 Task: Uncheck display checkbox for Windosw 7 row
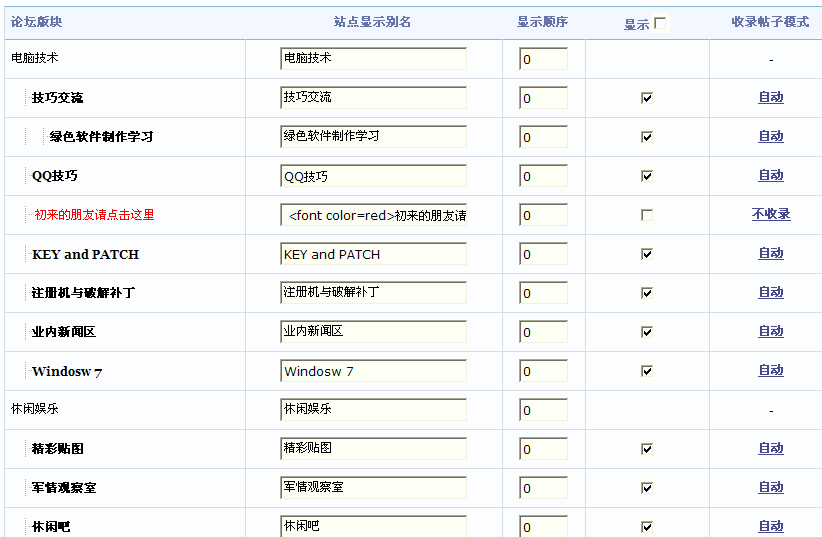pos(647,371)
